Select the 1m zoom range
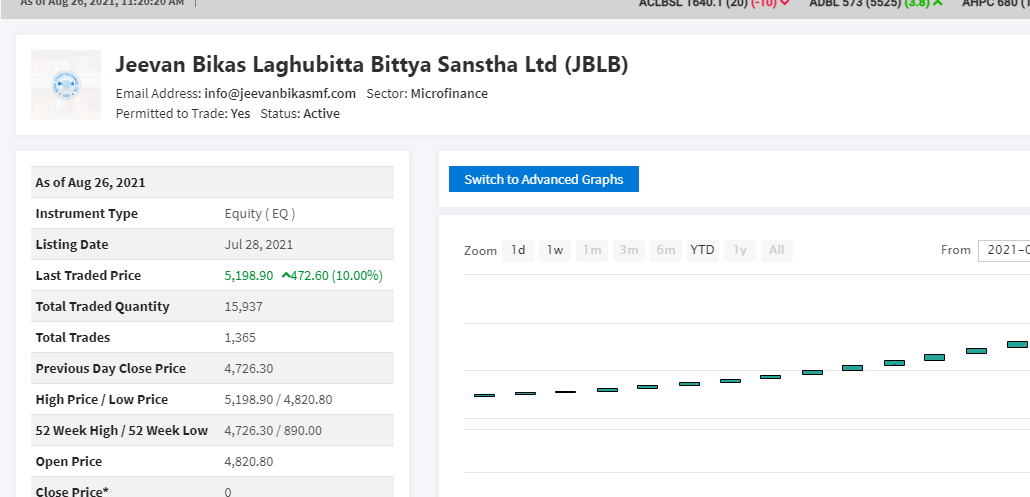Screen dimensions: 1030x497 pos(592,250)
